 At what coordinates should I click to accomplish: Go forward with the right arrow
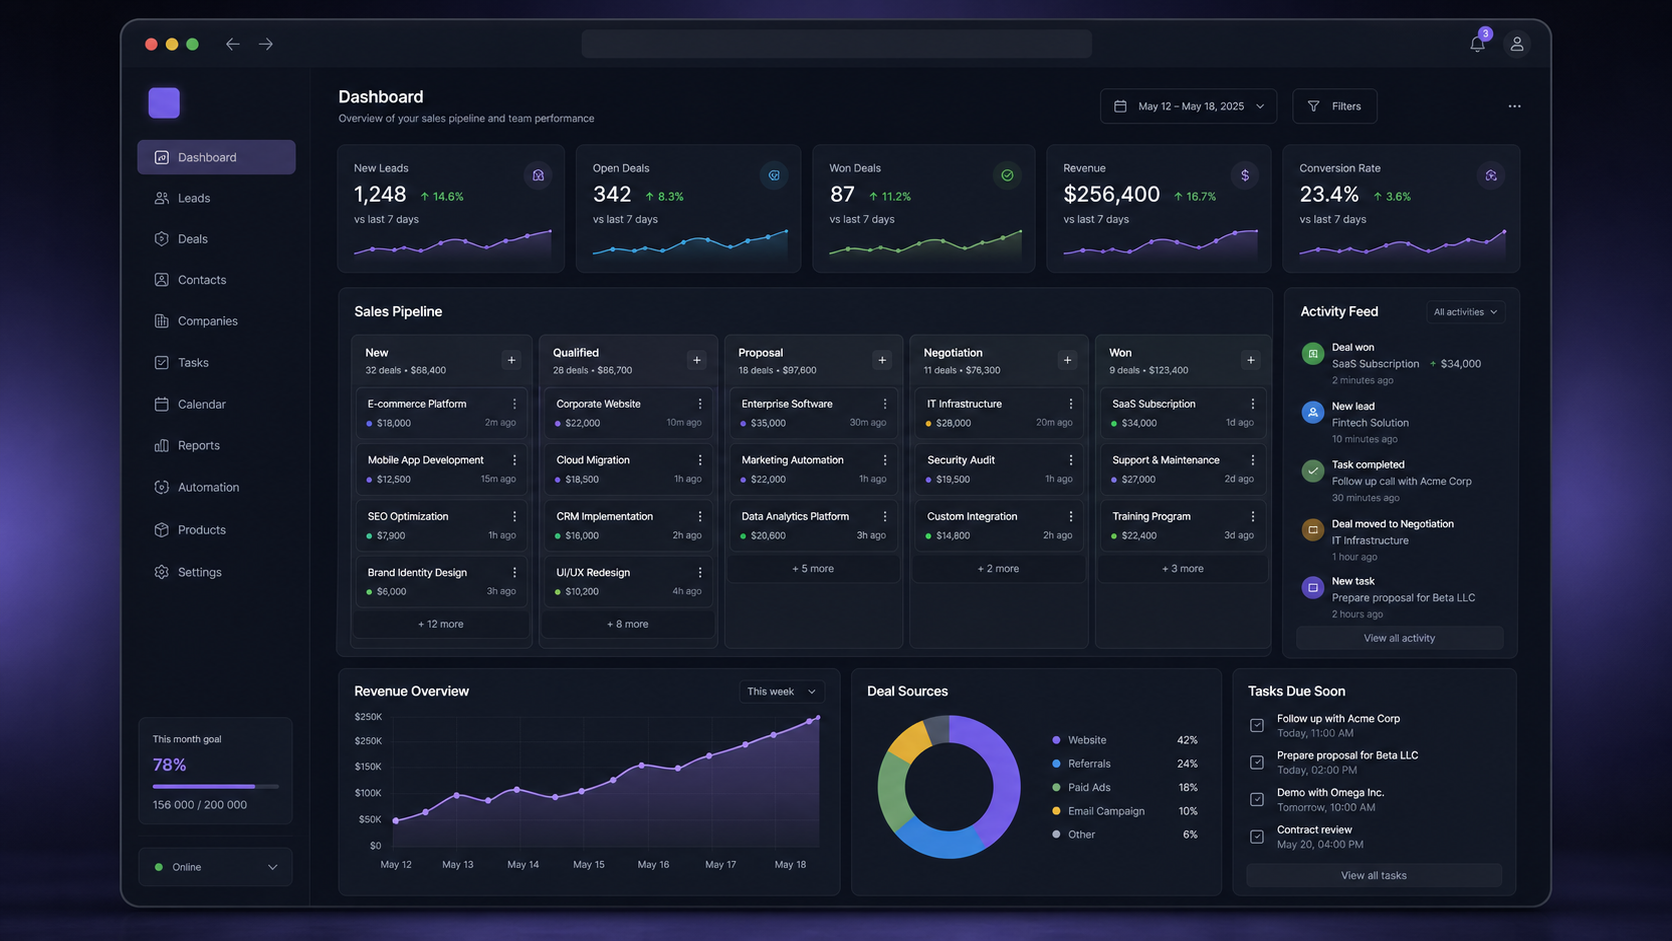(266, 44)
